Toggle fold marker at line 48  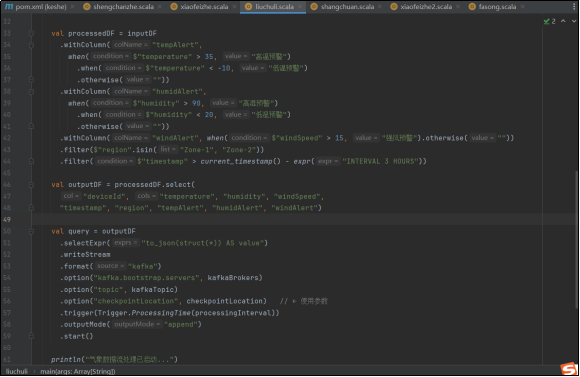[x=31, y=208]
